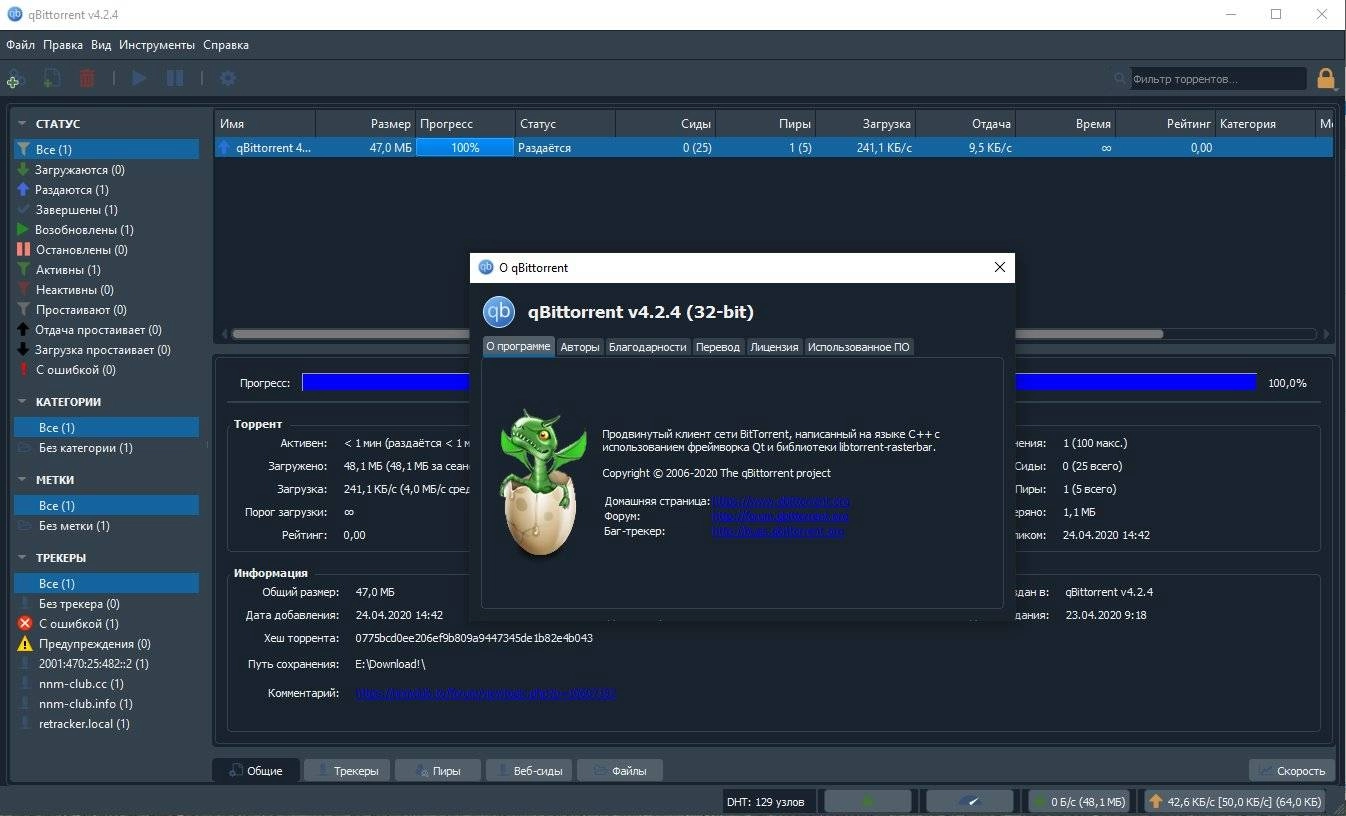The image size is (1346, 816).
Task: Click the torrent list horizontal scrollbar
Action: pos(697,334)
